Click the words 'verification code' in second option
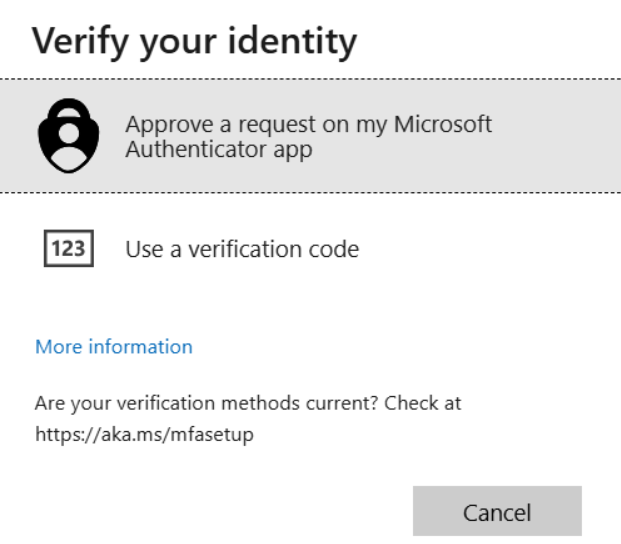Image resolution: width=621 pixels, height=544 pixels. [x=273, y=249]
